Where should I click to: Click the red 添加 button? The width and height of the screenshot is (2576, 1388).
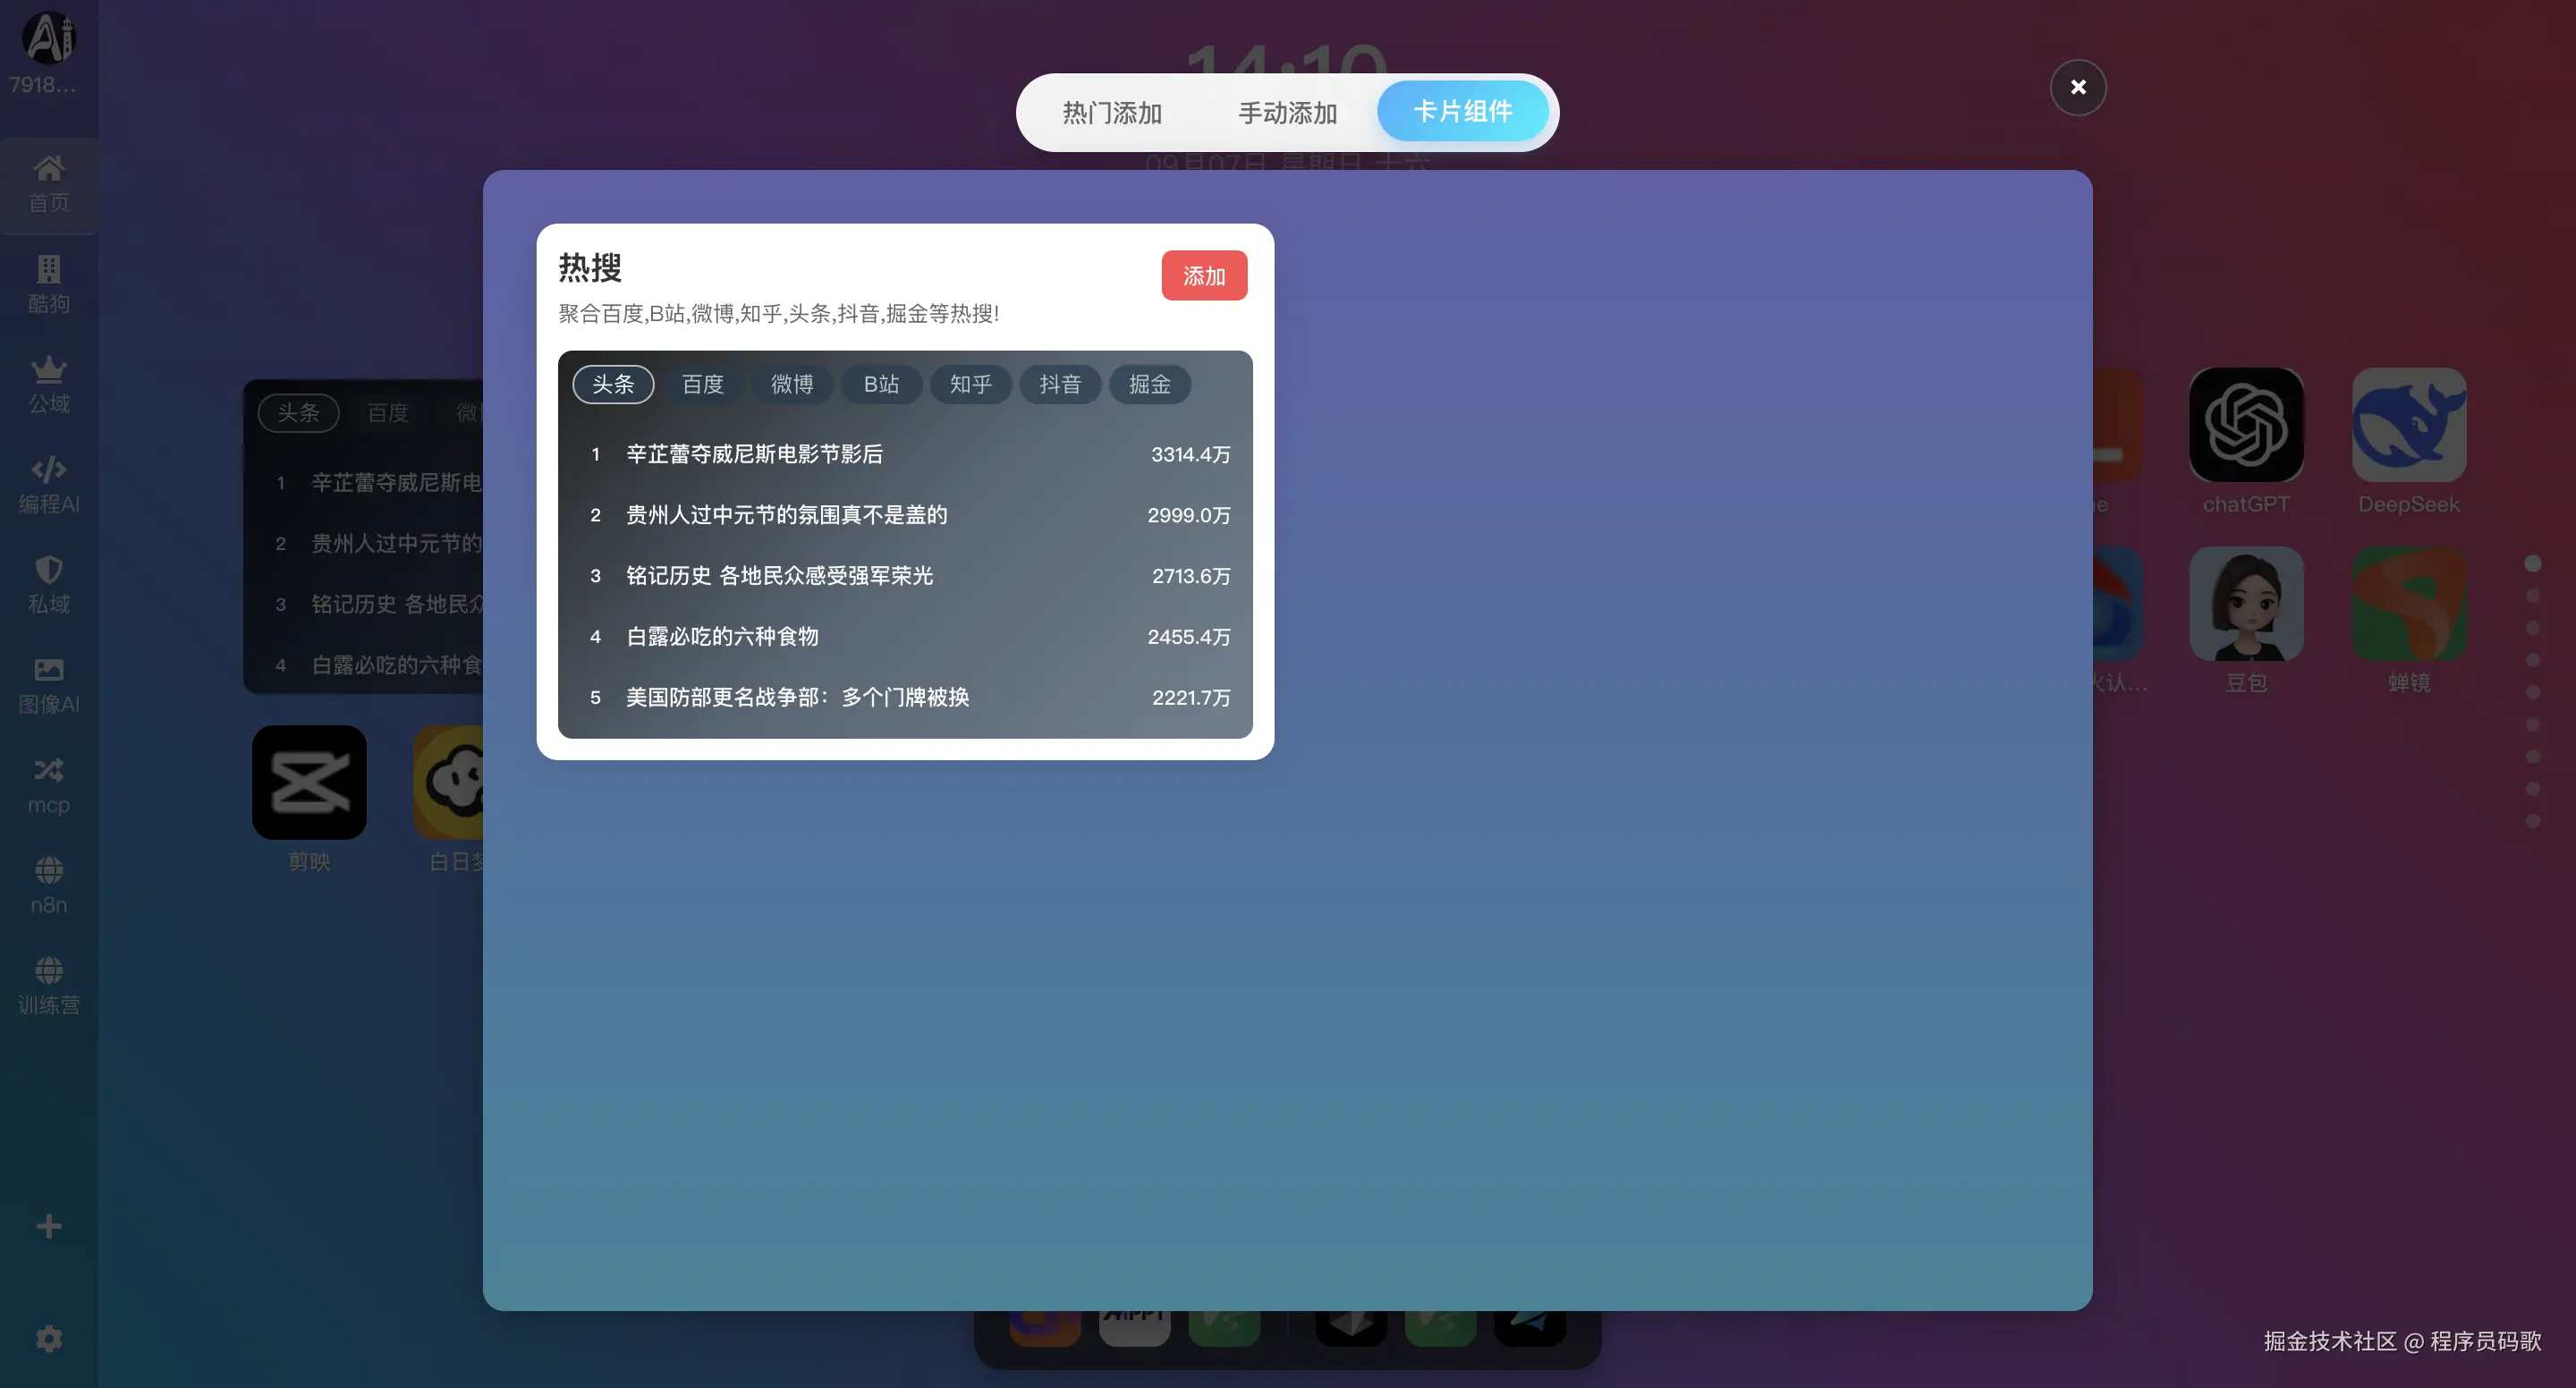1204,275
